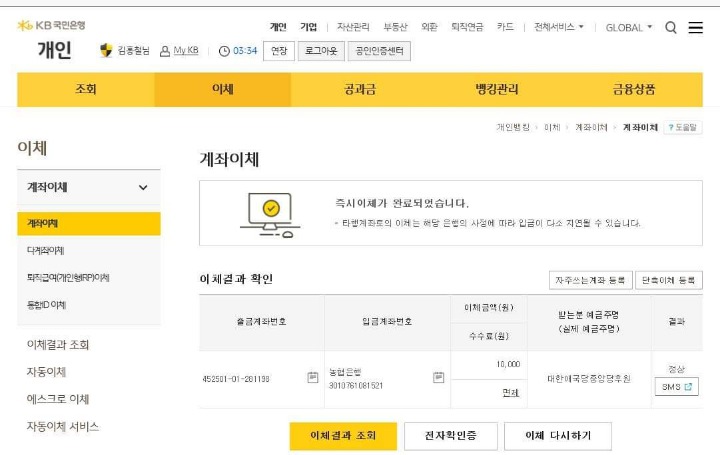
Task: Select 통합ID 이체 in the sidebar
Action: (x=46, y=305)
